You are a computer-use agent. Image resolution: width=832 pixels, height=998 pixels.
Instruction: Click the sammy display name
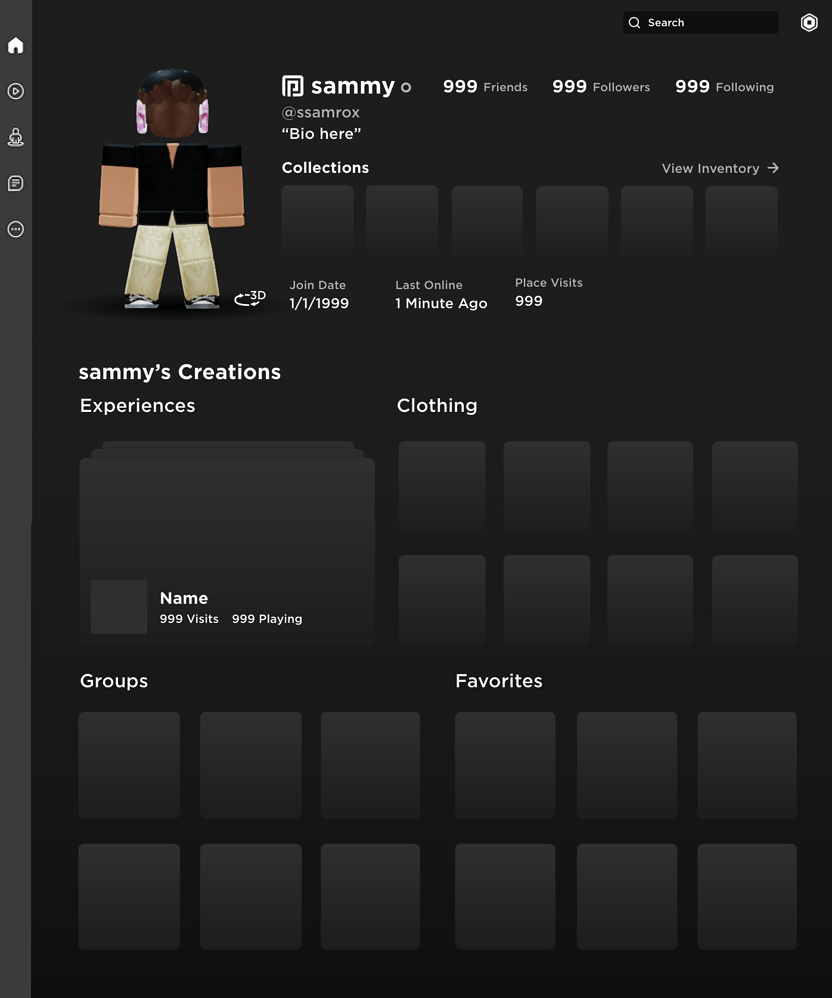tap(353, 86)
